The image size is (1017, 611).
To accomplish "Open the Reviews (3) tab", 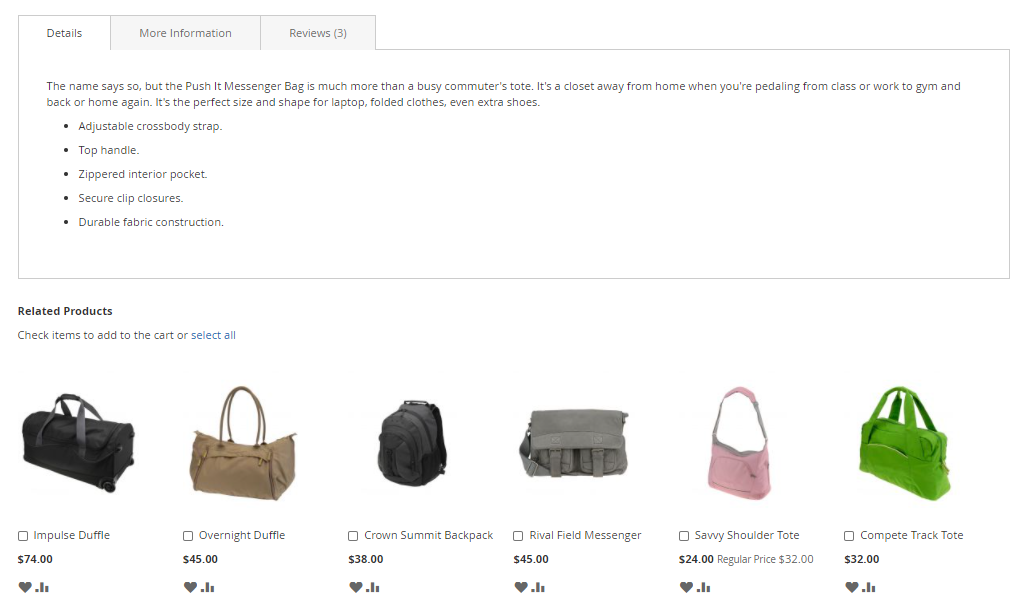I will click(x=317, y=33).
